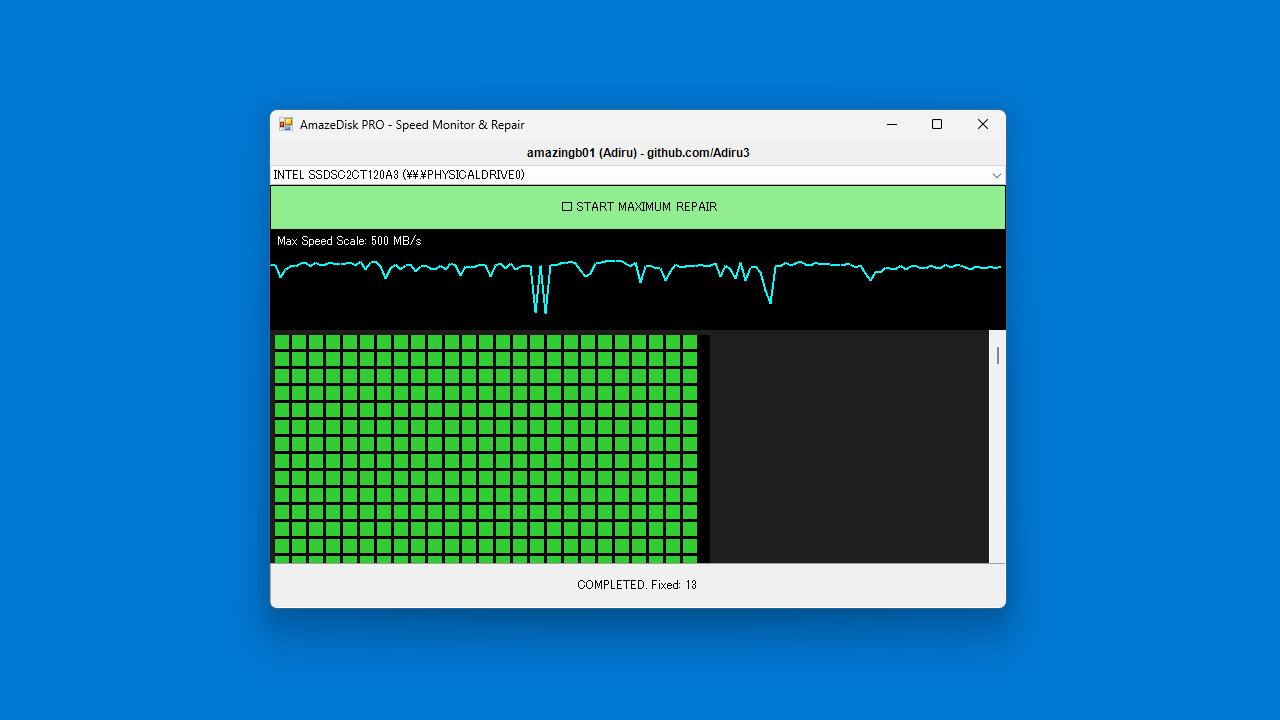
Task: Select the first green block in second row
Action: click(x=282, y=359)
